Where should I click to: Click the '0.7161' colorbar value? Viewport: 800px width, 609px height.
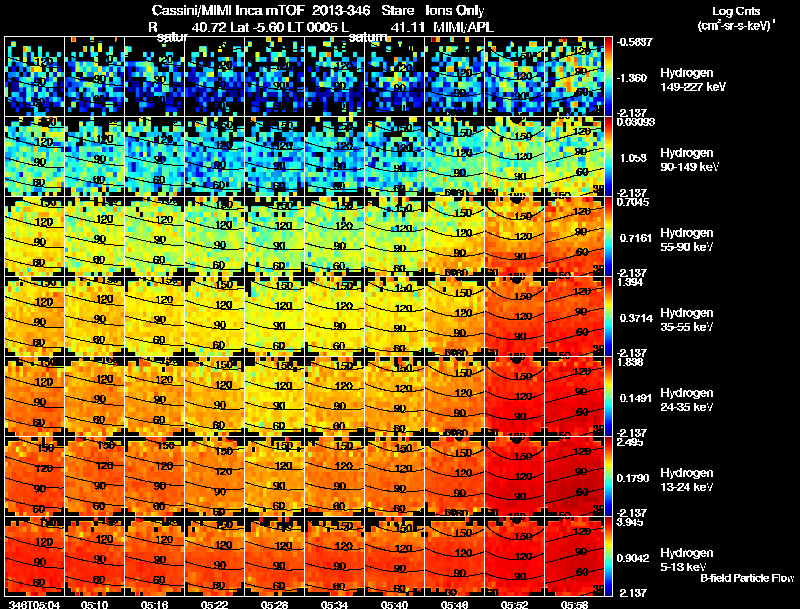(x=635, y=238)
